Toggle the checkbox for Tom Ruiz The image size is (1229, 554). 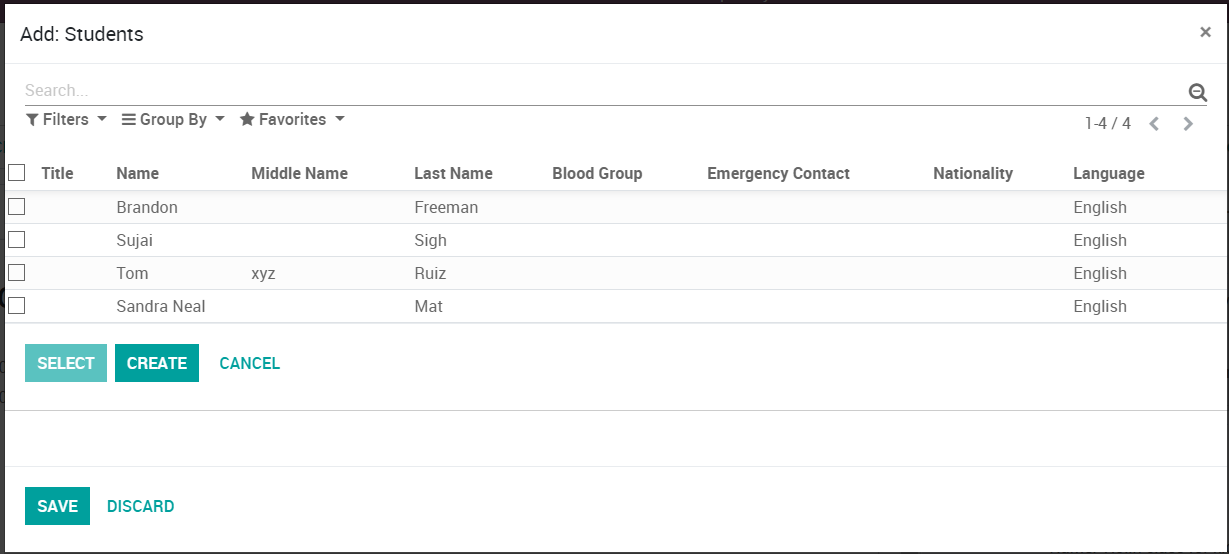[x=17, y=273]
